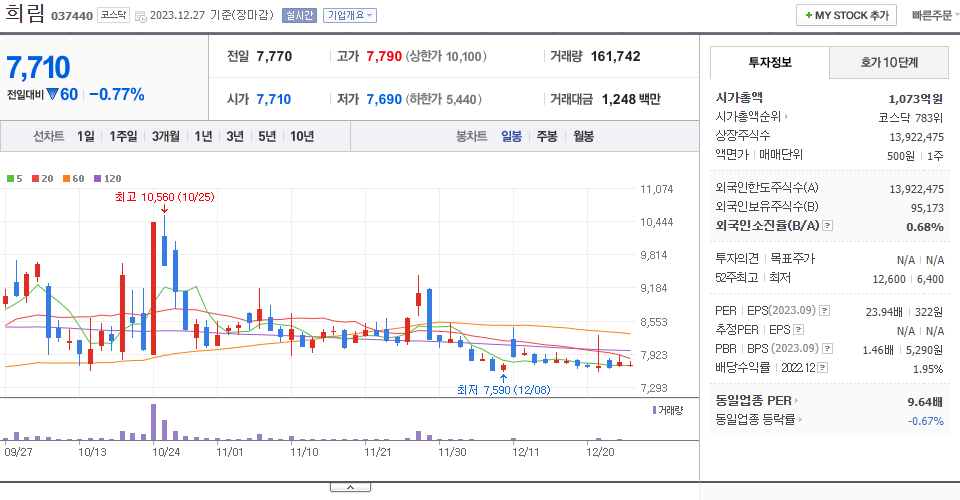Click the 실시간 real-time button
Screen dimensions: 960x500
pyautogui.click(x=299, y=15)
